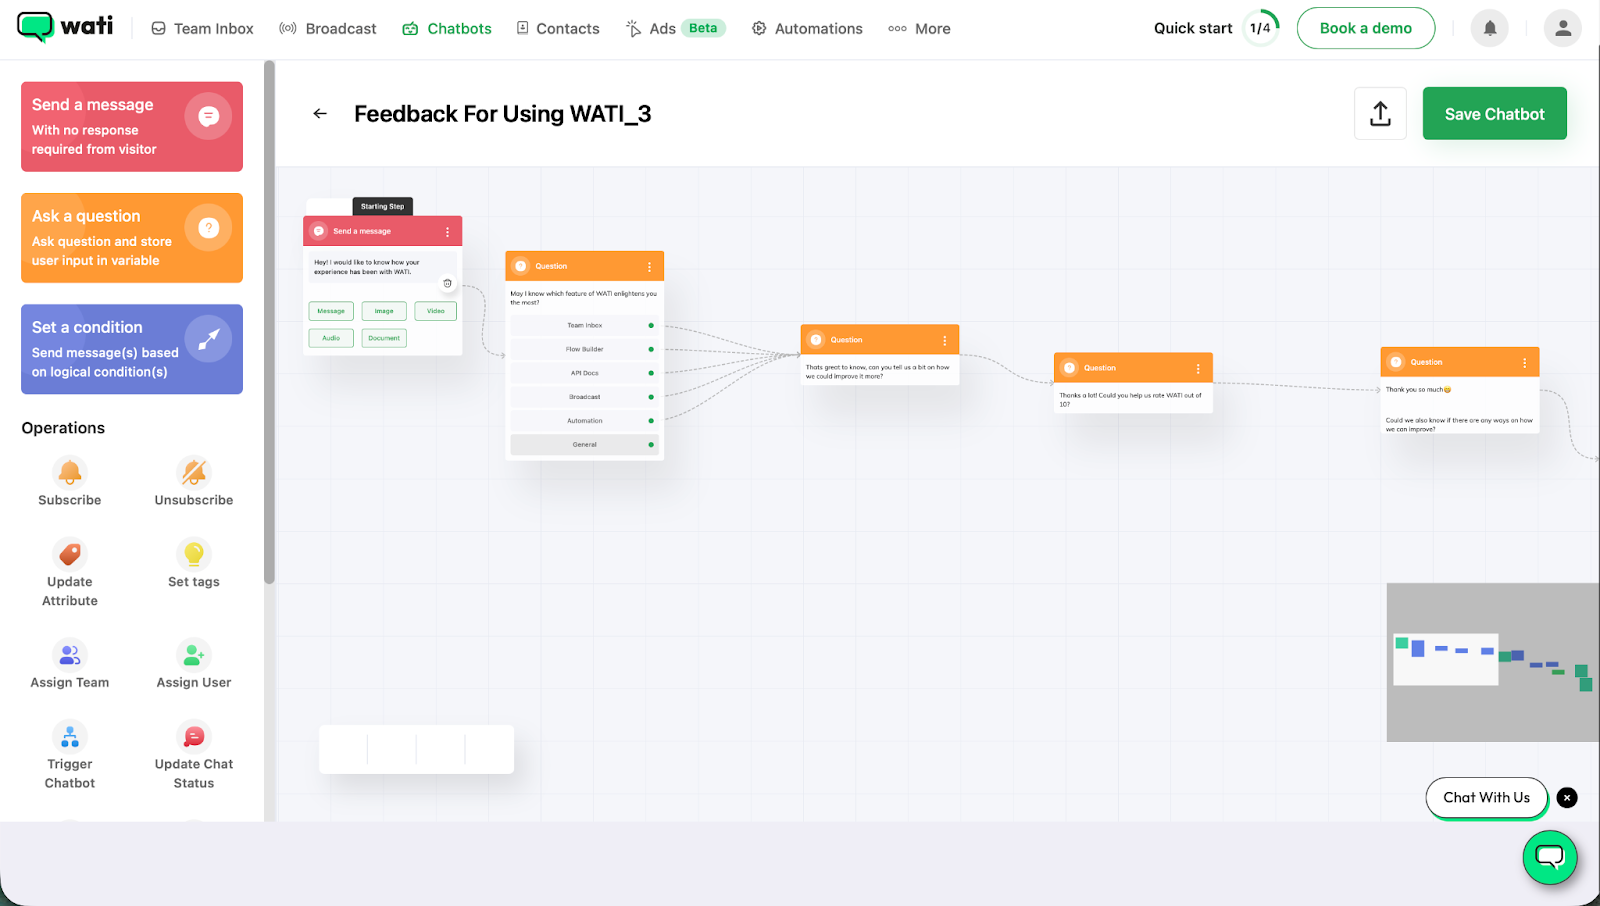Viewport: 1600px width, 906px height.
Task: Open options menu of the 'Thats great to know' question
Action: coord(944,341)
